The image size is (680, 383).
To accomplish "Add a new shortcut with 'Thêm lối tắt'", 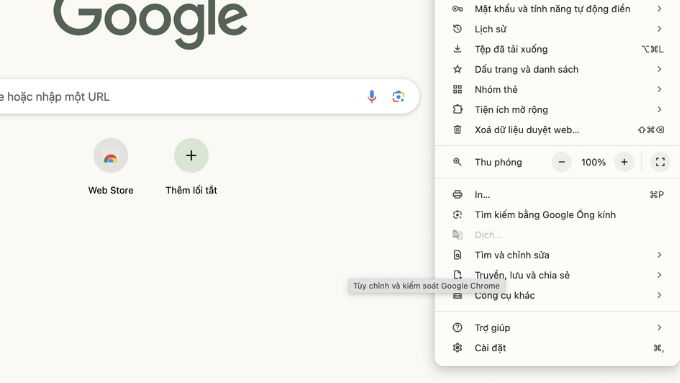I will pyautogui.click(x=191, y=166).
